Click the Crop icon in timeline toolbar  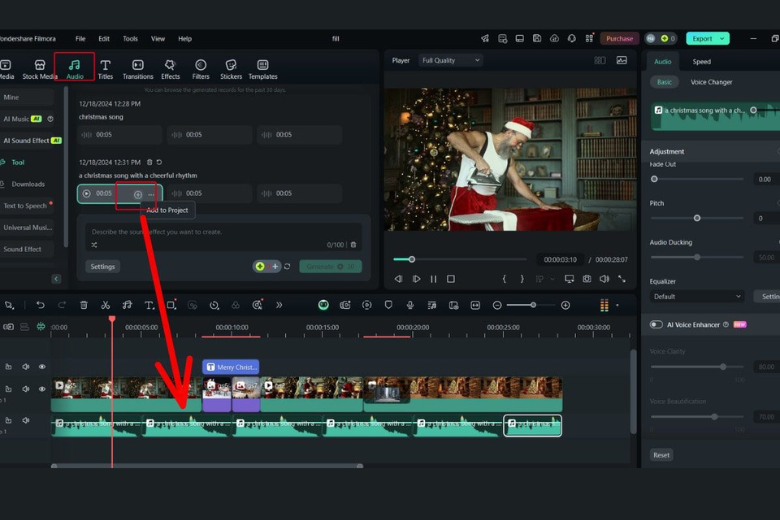(x=171, y=305)
